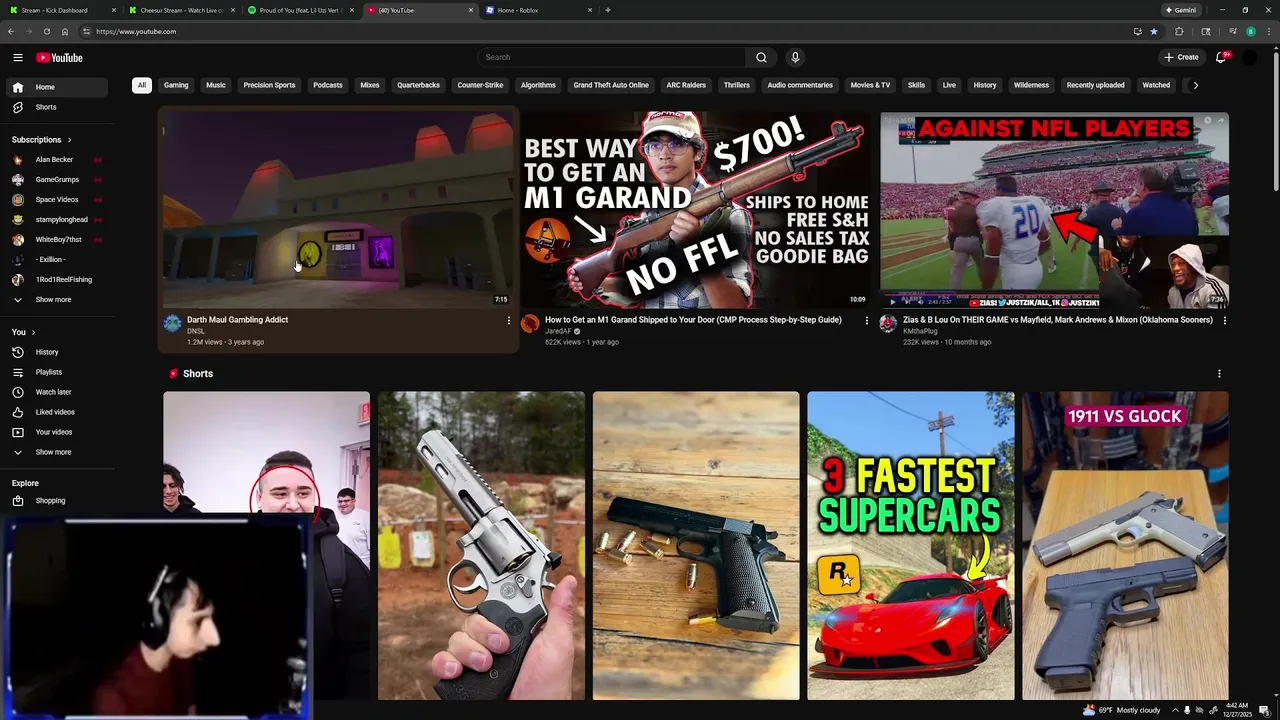Select the Recently uploaded chip
The width and height of the screenshot is (1280, 720).
tap(1095, 85)
